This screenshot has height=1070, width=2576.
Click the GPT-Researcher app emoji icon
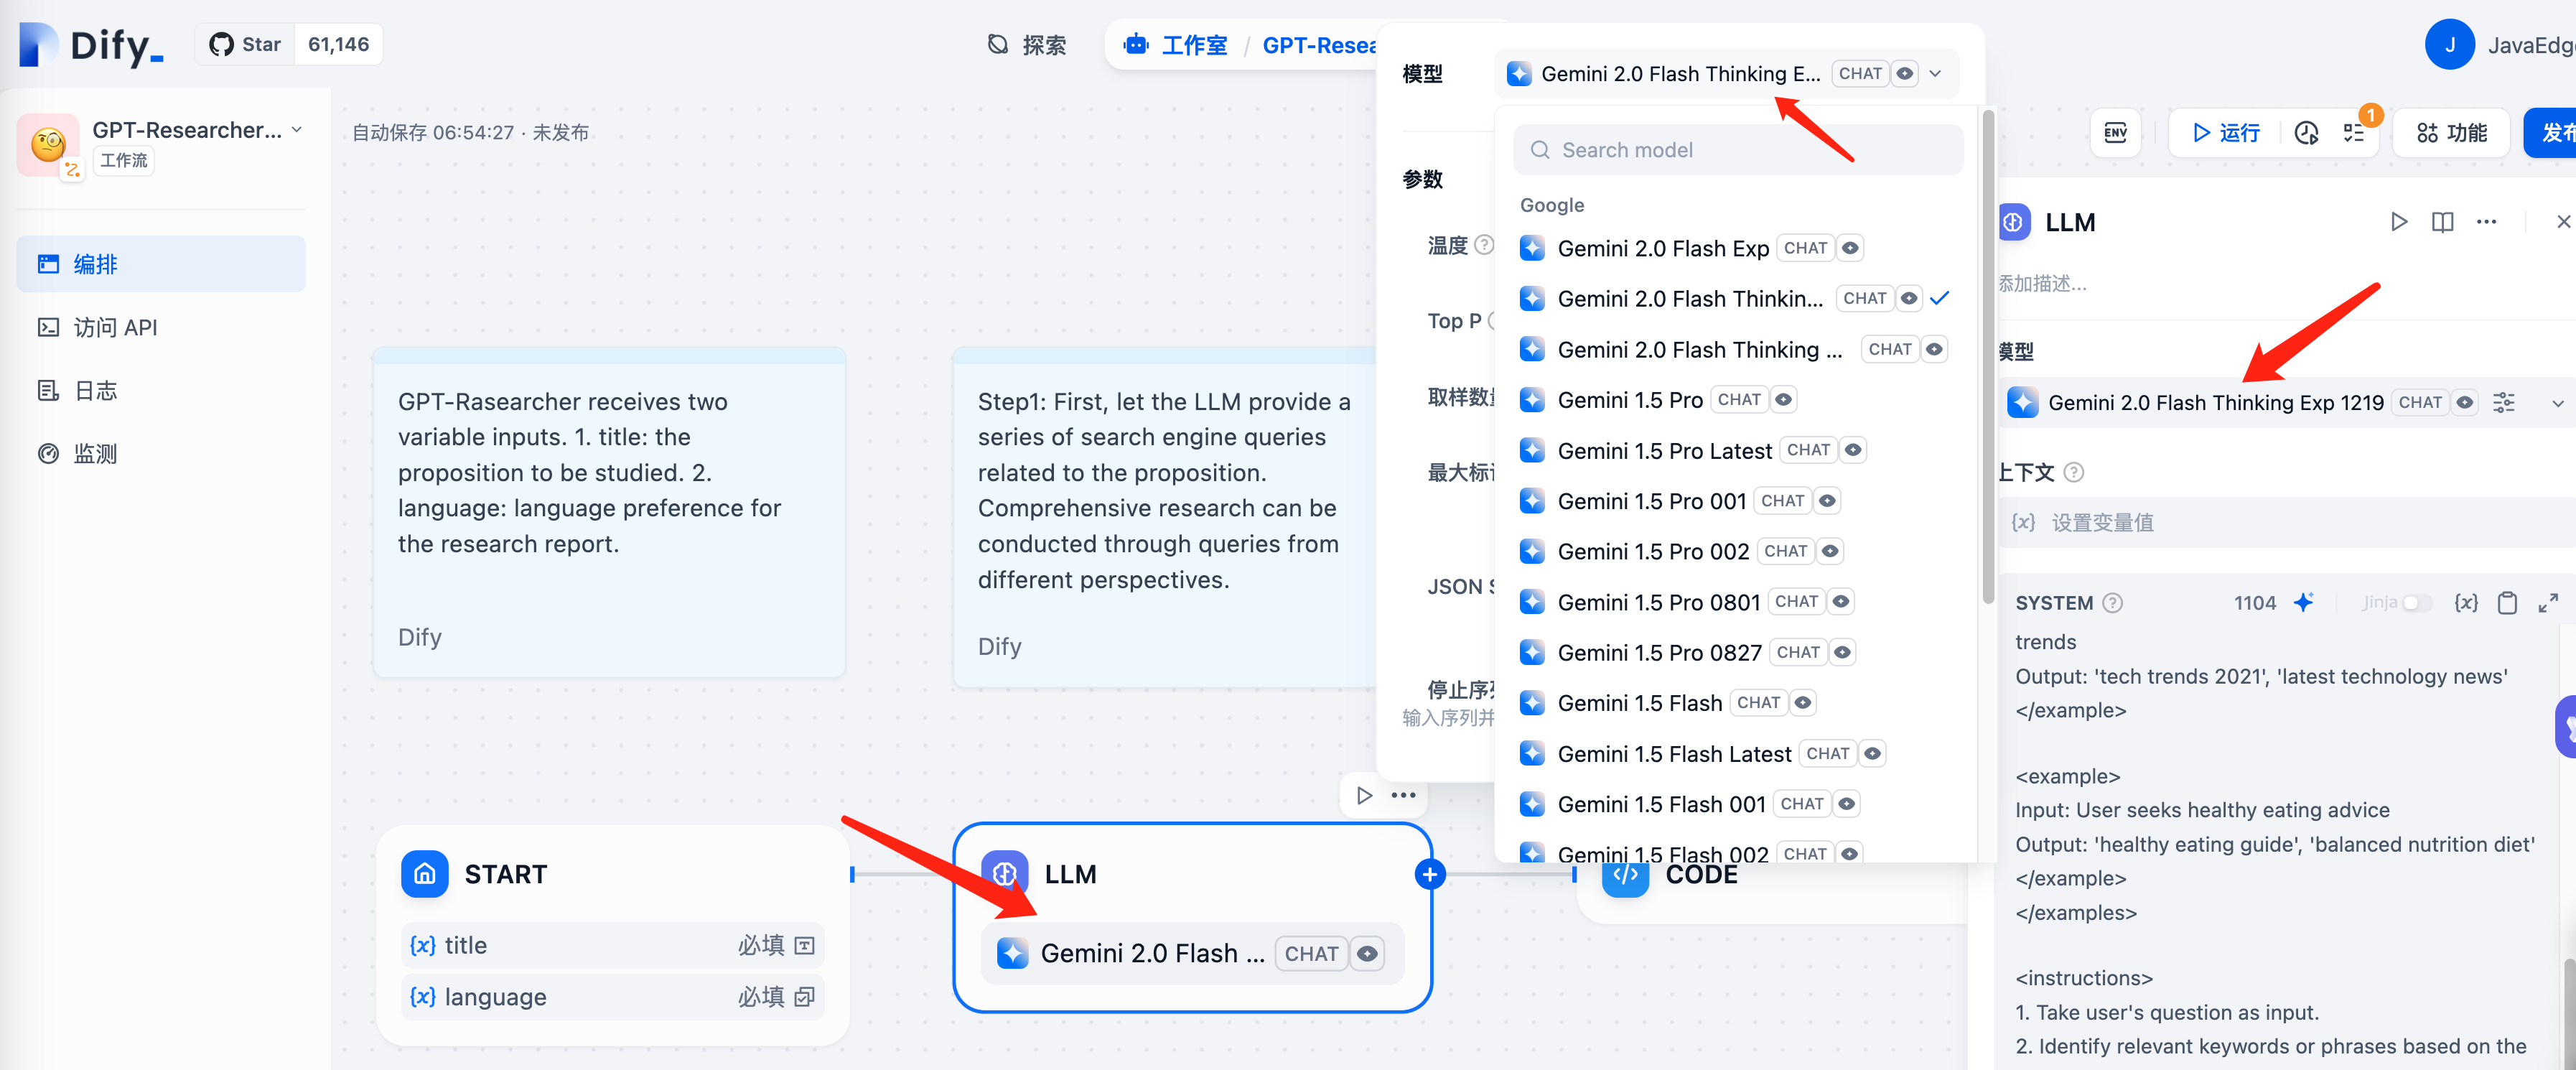tap(48, 145)
